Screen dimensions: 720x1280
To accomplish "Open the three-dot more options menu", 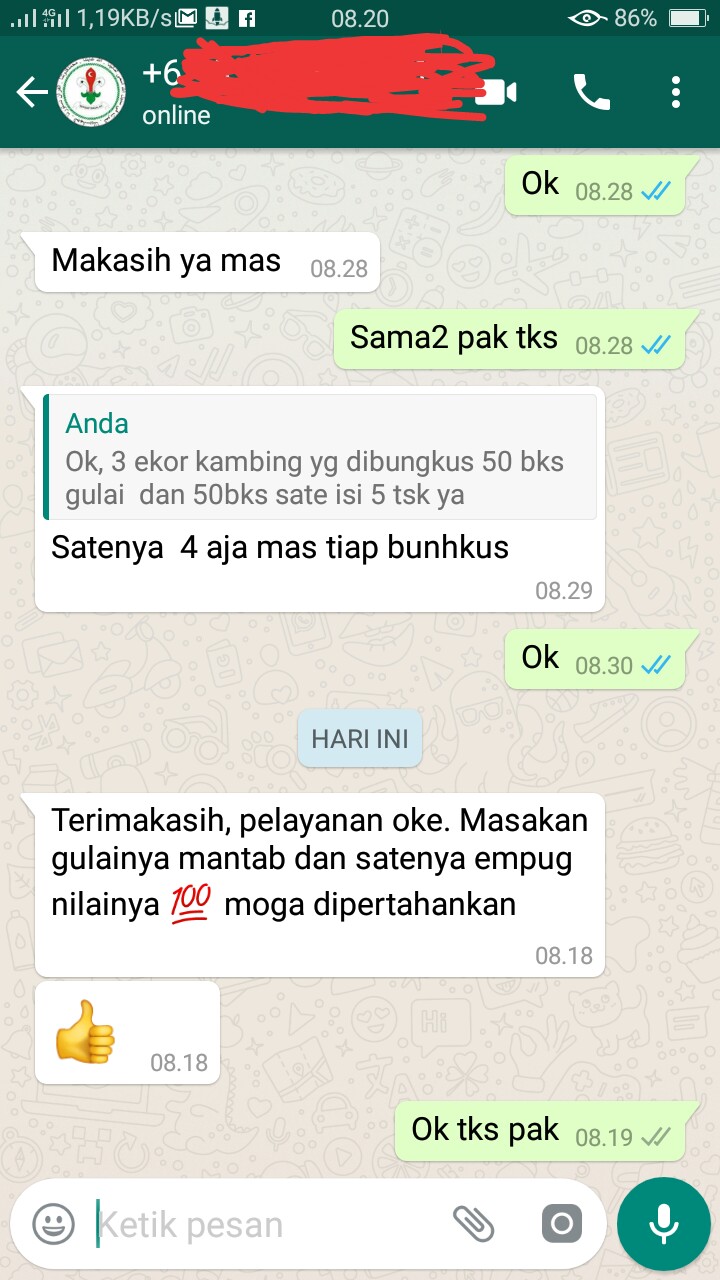I will 676,93.
